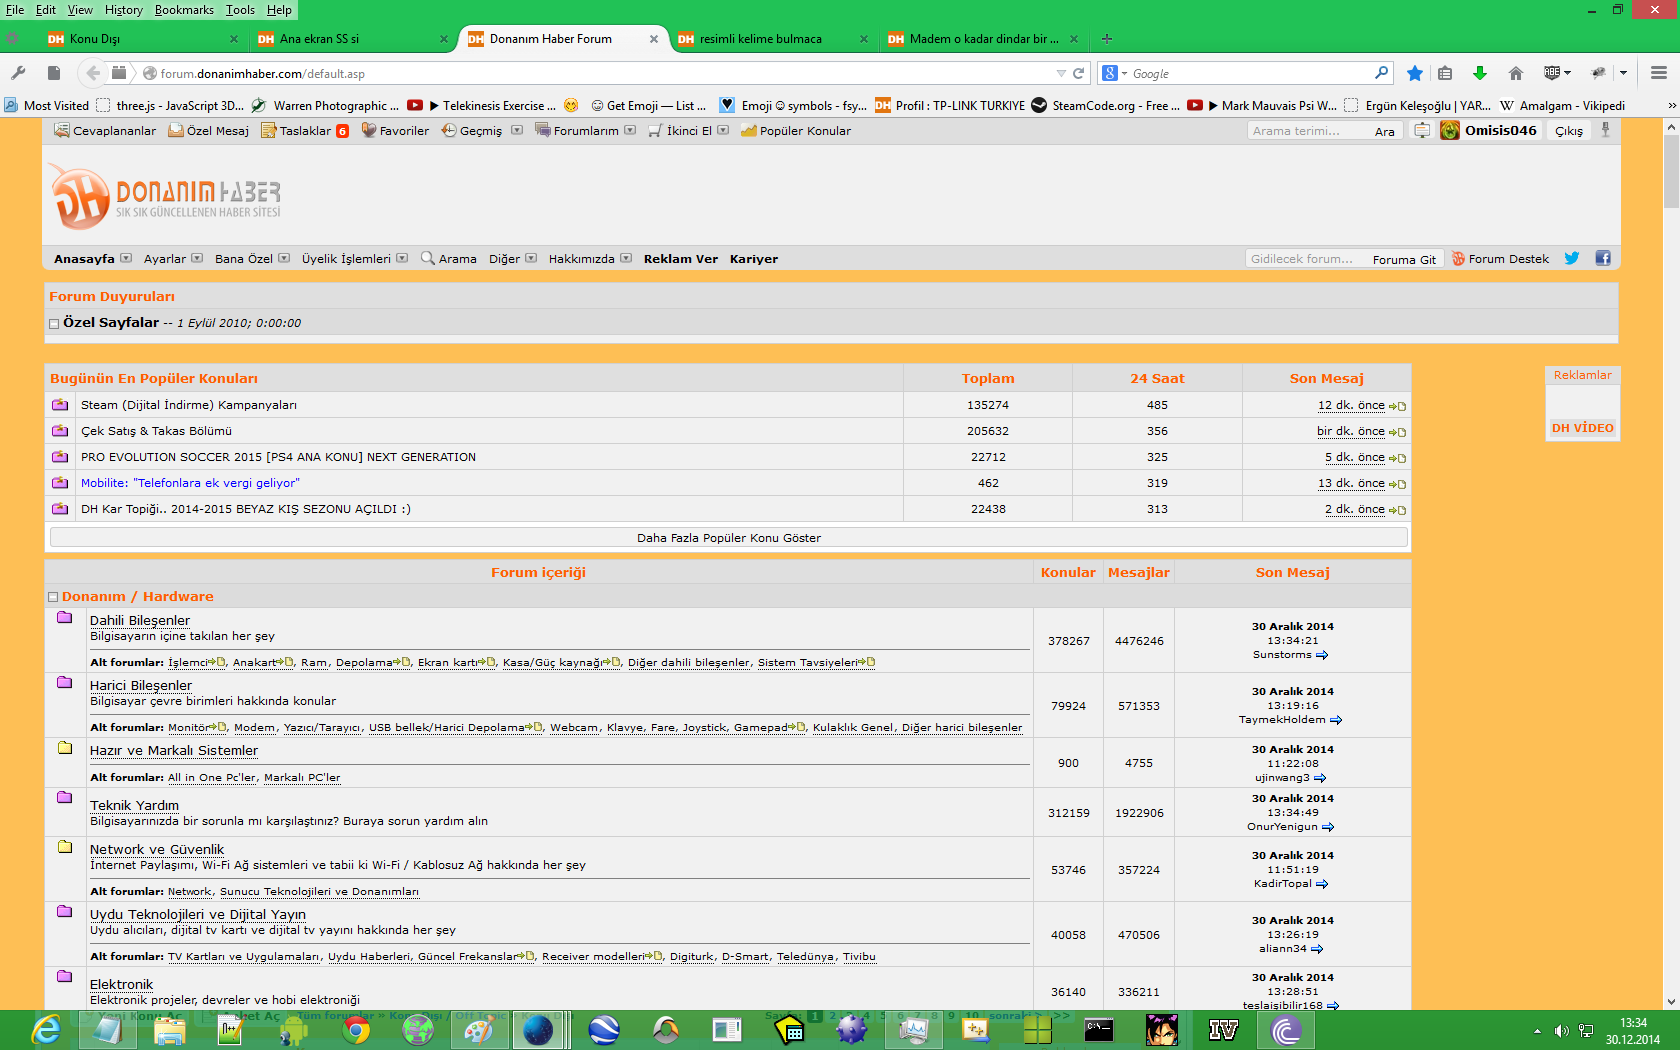Viewport: 1680px width, 1050px height.
Task: Click the Çıkış logout link
Action: pyautogui.click(x=1569, y=131)
